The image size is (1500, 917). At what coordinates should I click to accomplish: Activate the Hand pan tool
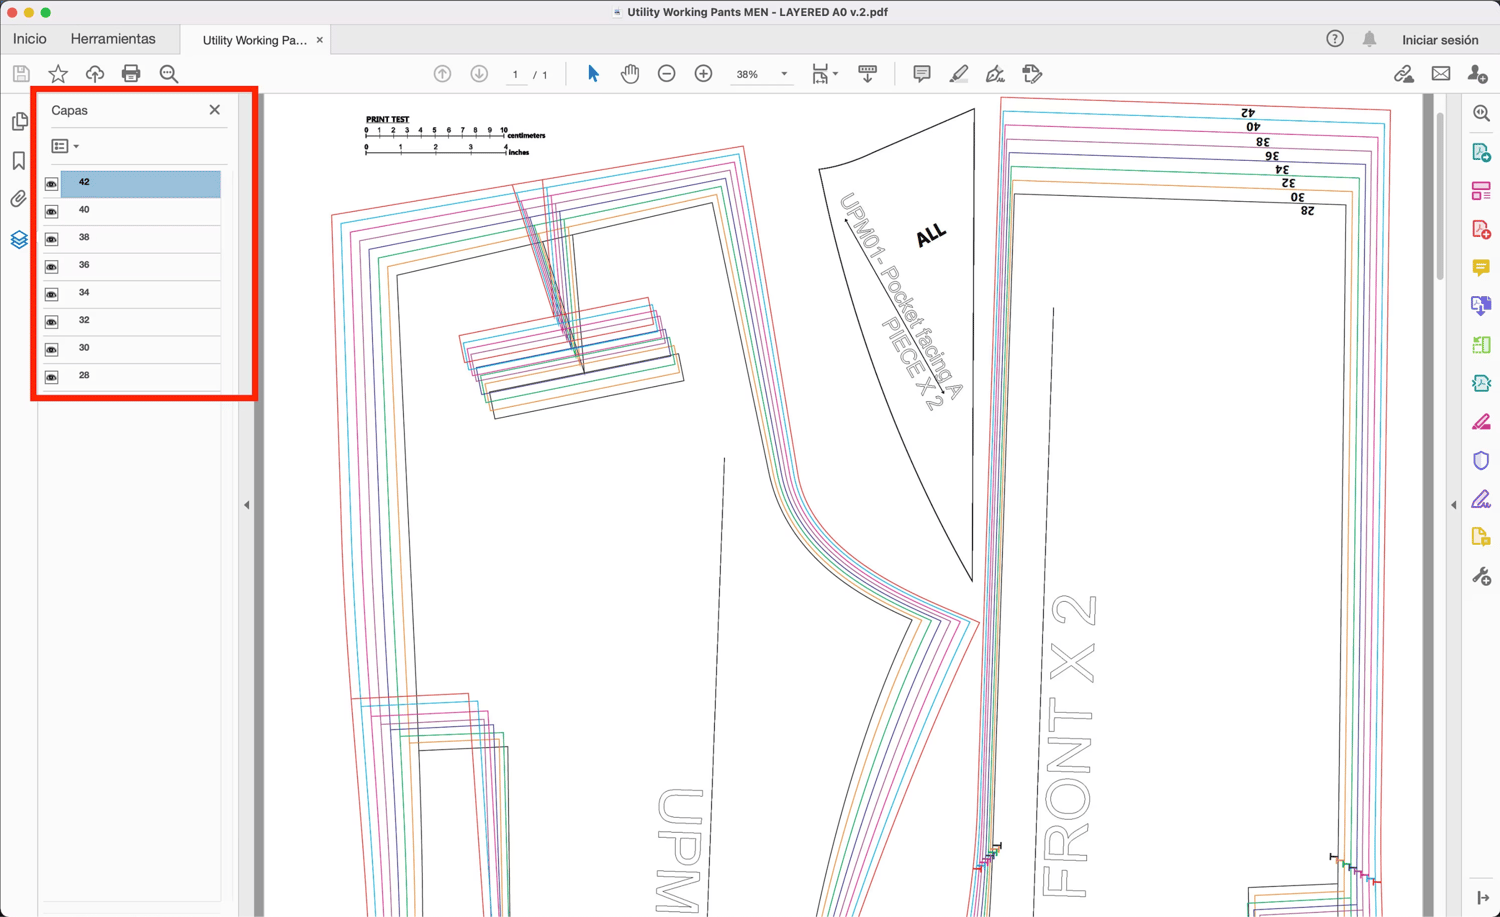point(630,74)
